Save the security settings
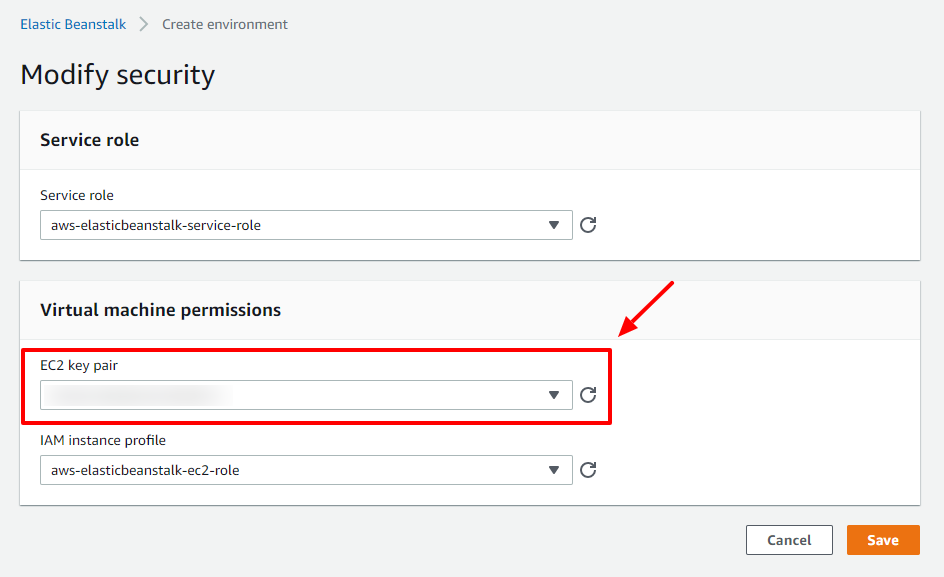This screenshot has width=944, height=577. tap(883, 540)
